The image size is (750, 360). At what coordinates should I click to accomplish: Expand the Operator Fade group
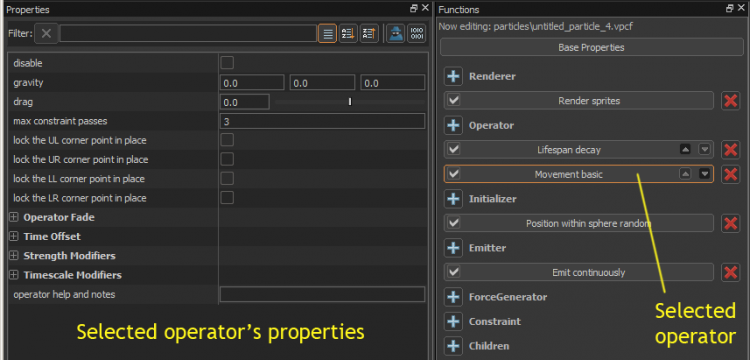(x=14, y=217)
